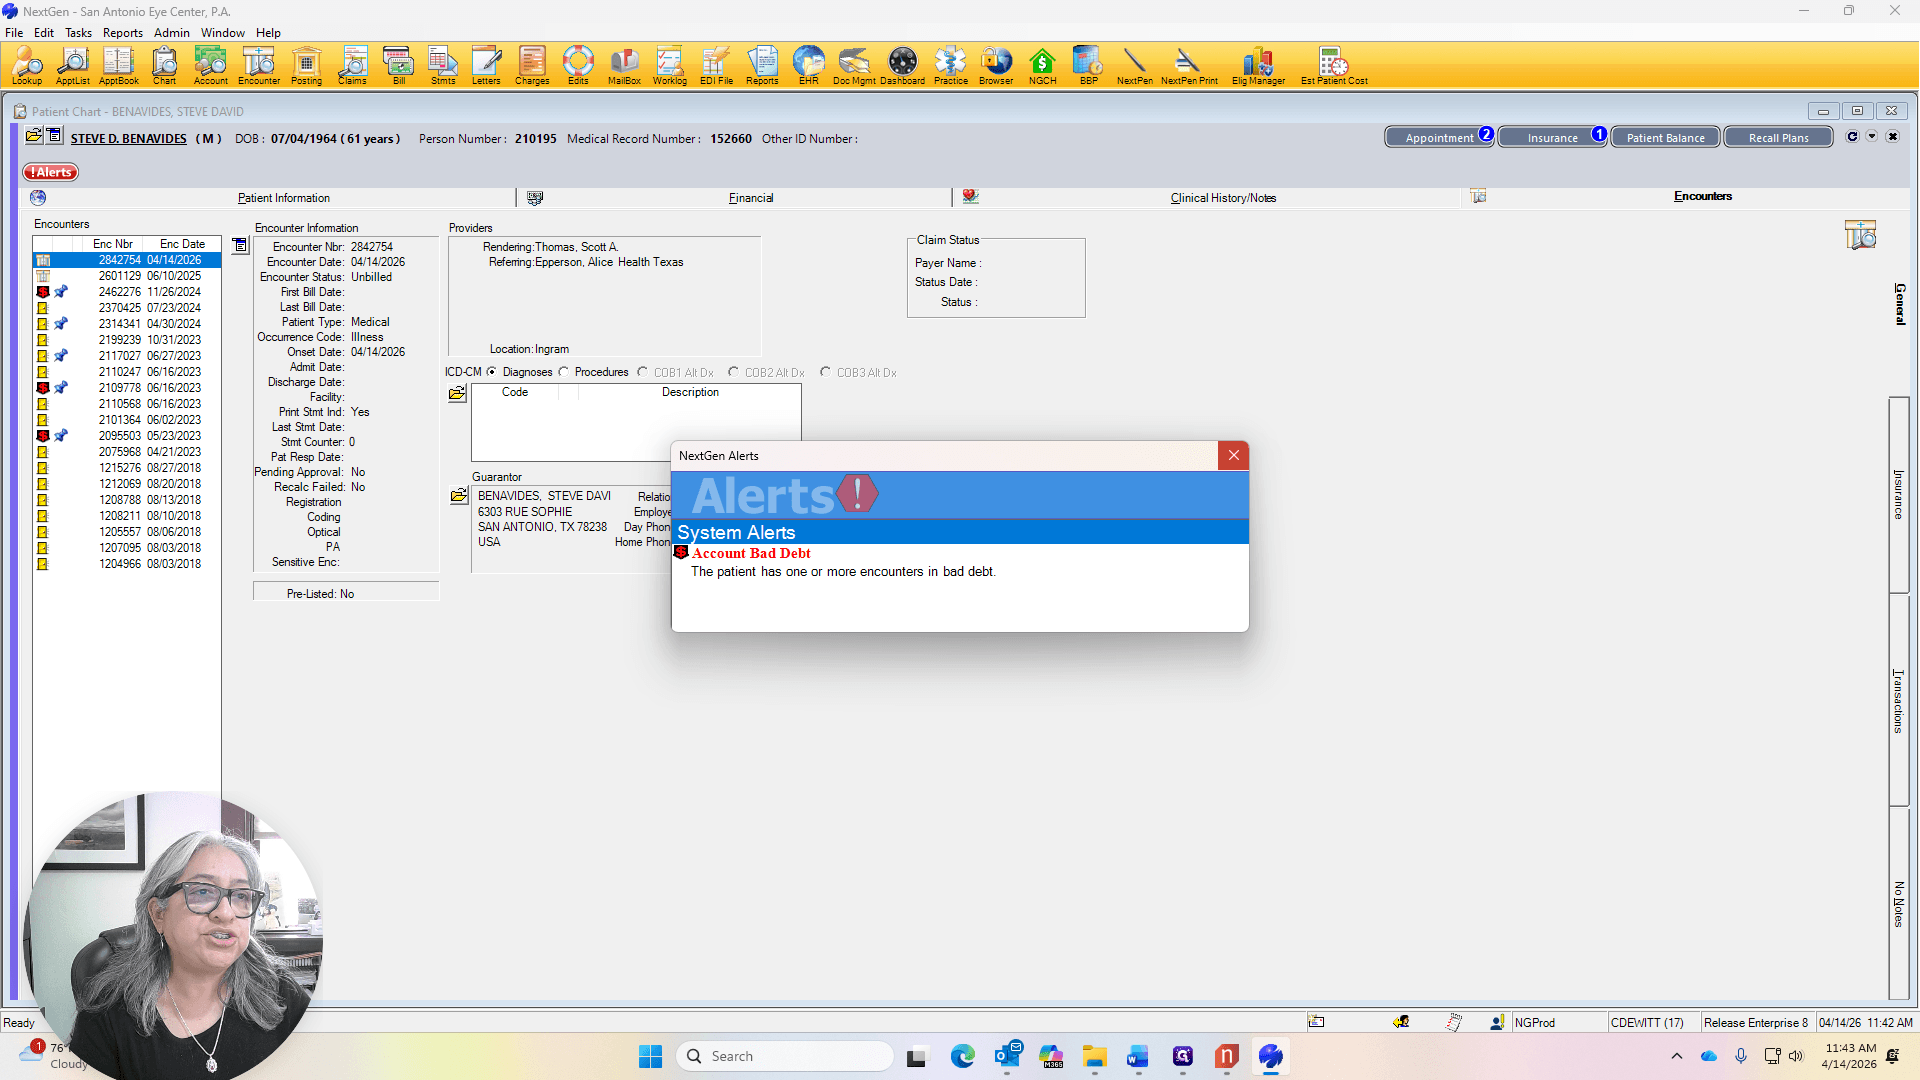Viewport: 1920px width, 1080px height.
Task: Open the Dashboard toolbar icon
Action: 902,66
